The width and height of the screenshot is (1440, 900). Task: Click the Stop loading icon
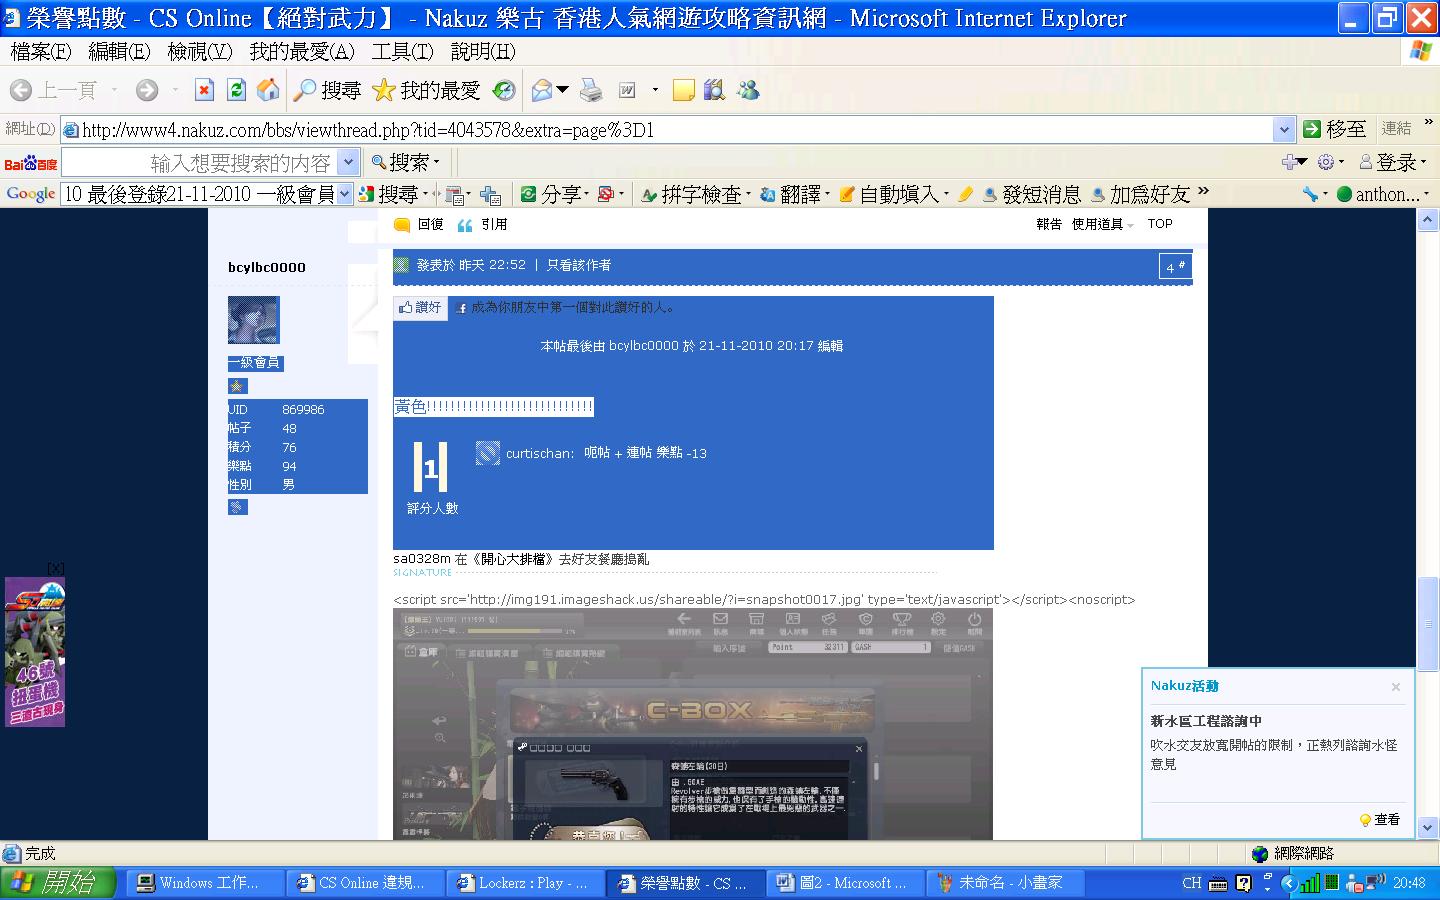coord(204,91)
